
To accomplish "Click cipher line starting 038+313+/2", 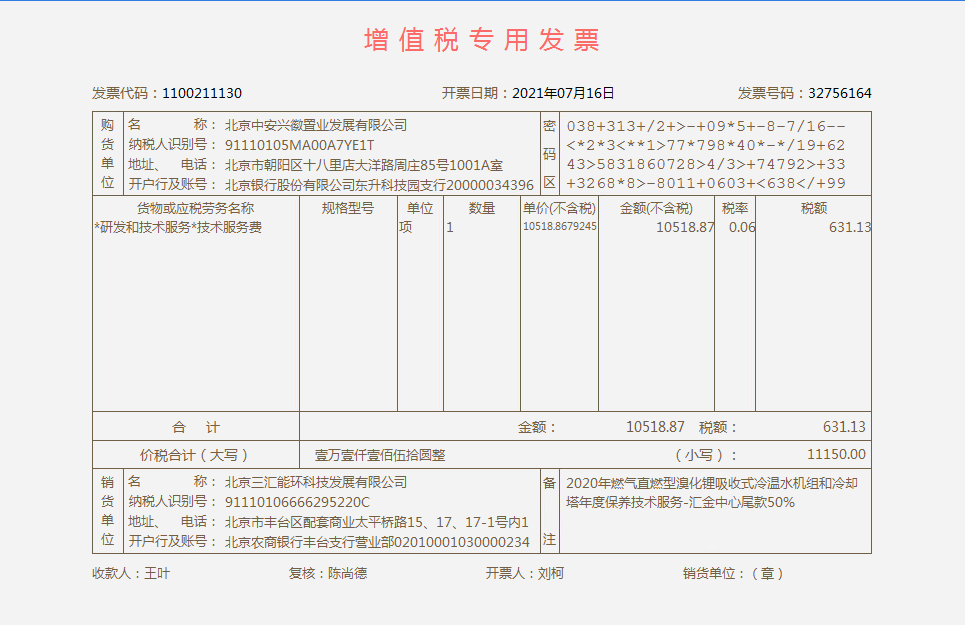I will pos(706,126).
